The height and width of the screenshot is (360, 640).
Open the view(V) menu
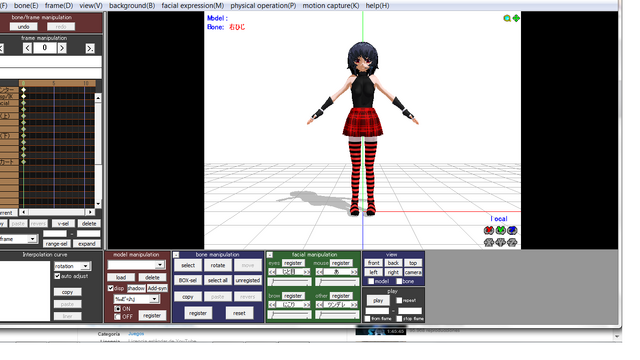point(91,6)
